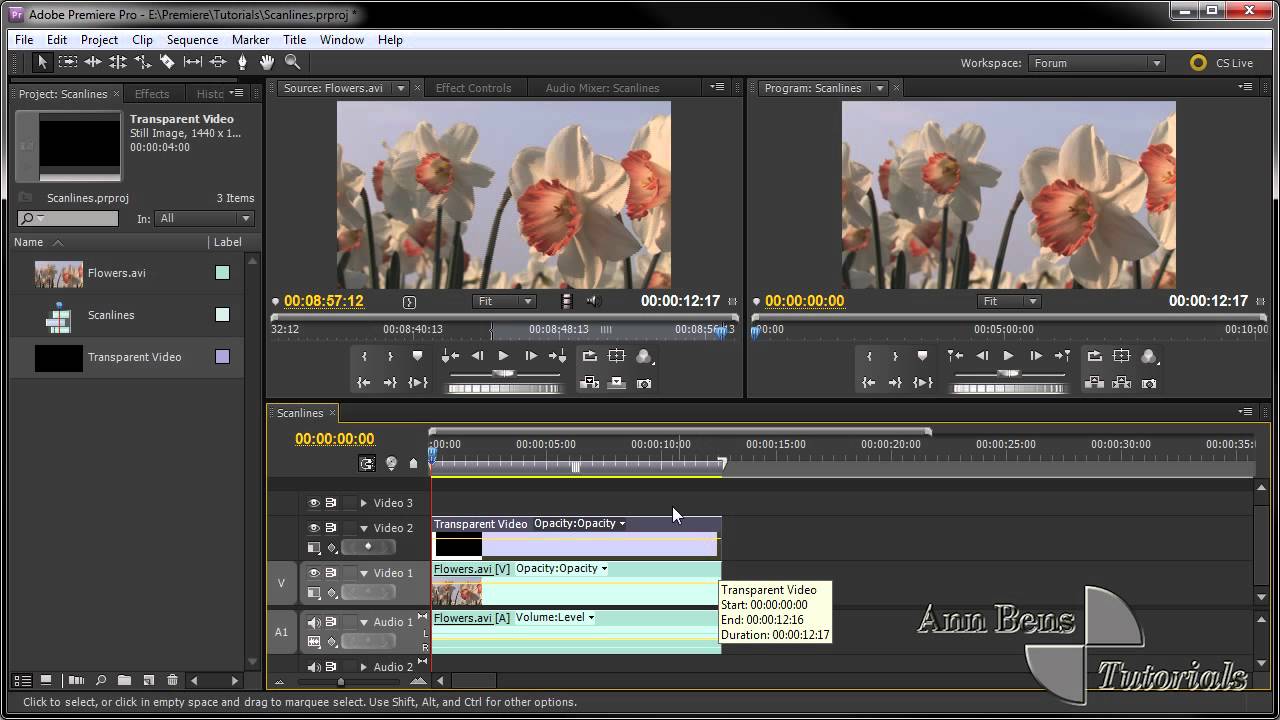Open the File menu

[24, 40]
